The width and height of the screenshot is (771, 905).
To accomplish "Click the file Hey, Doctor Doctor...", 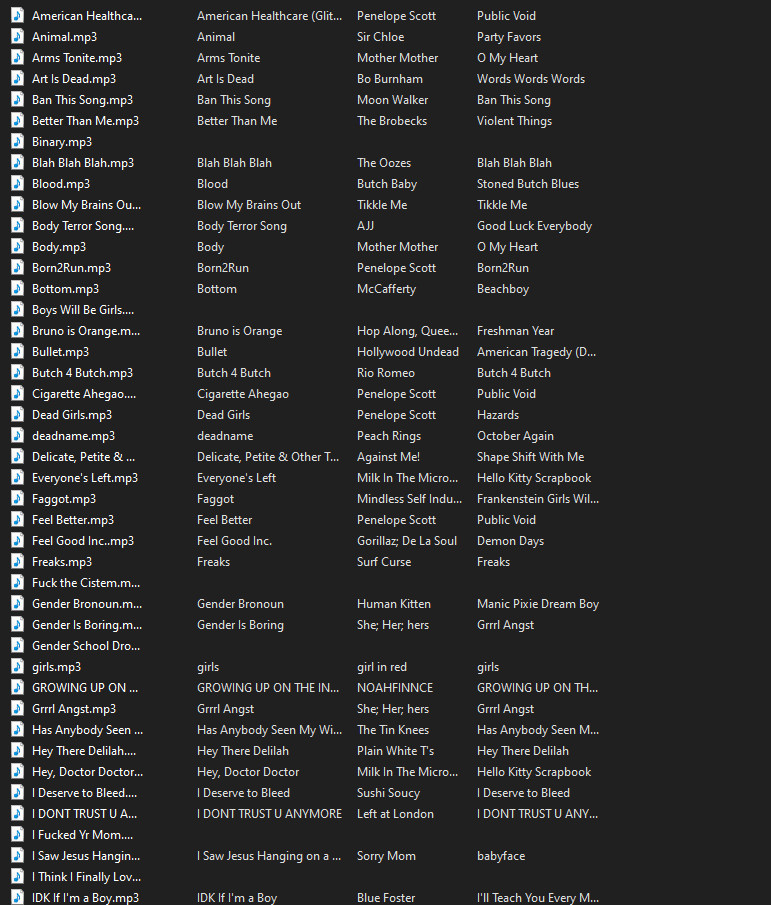I will tap(87, 772).
